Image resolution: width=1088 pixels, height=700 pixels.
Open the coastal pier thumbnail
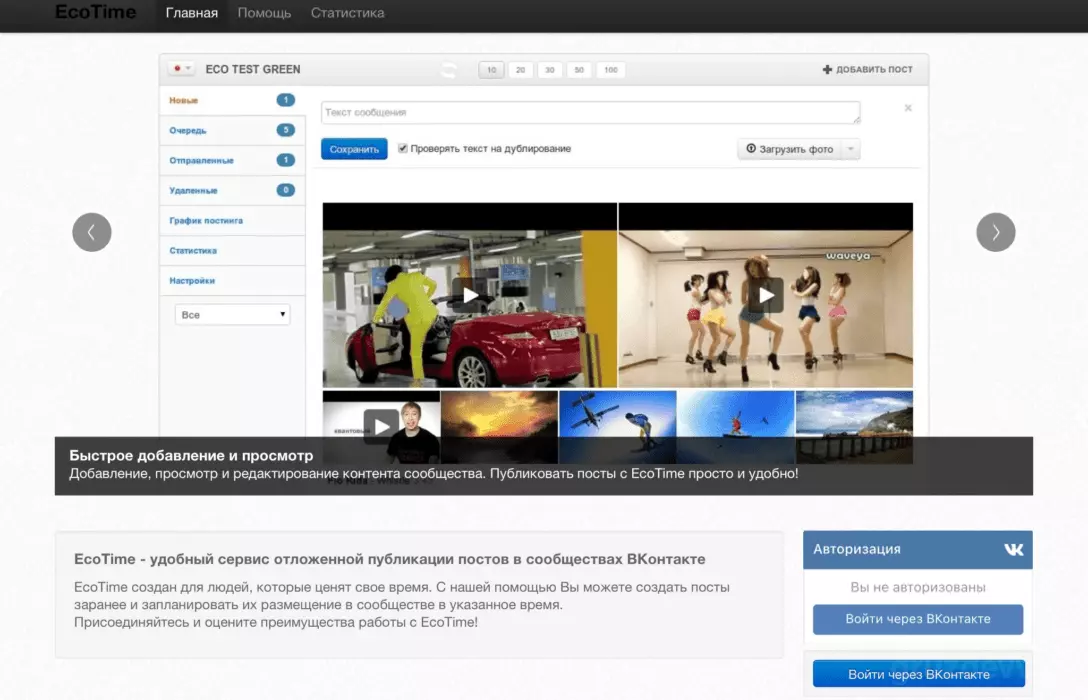[854, 427]
